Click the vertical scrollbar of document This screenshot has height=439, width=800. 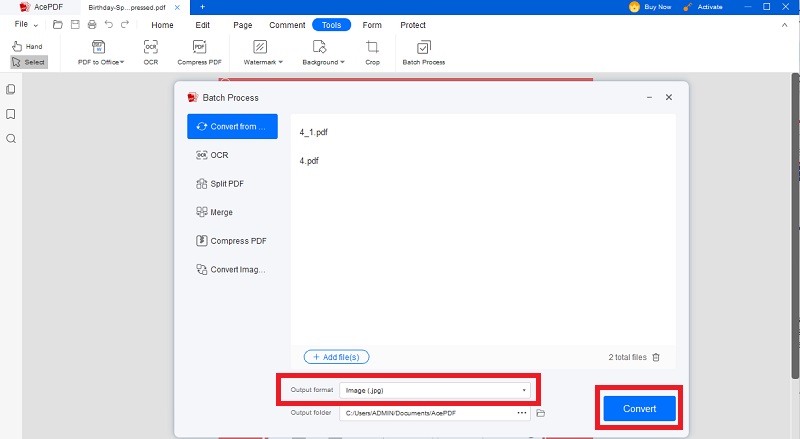click(x=795, y=226)
